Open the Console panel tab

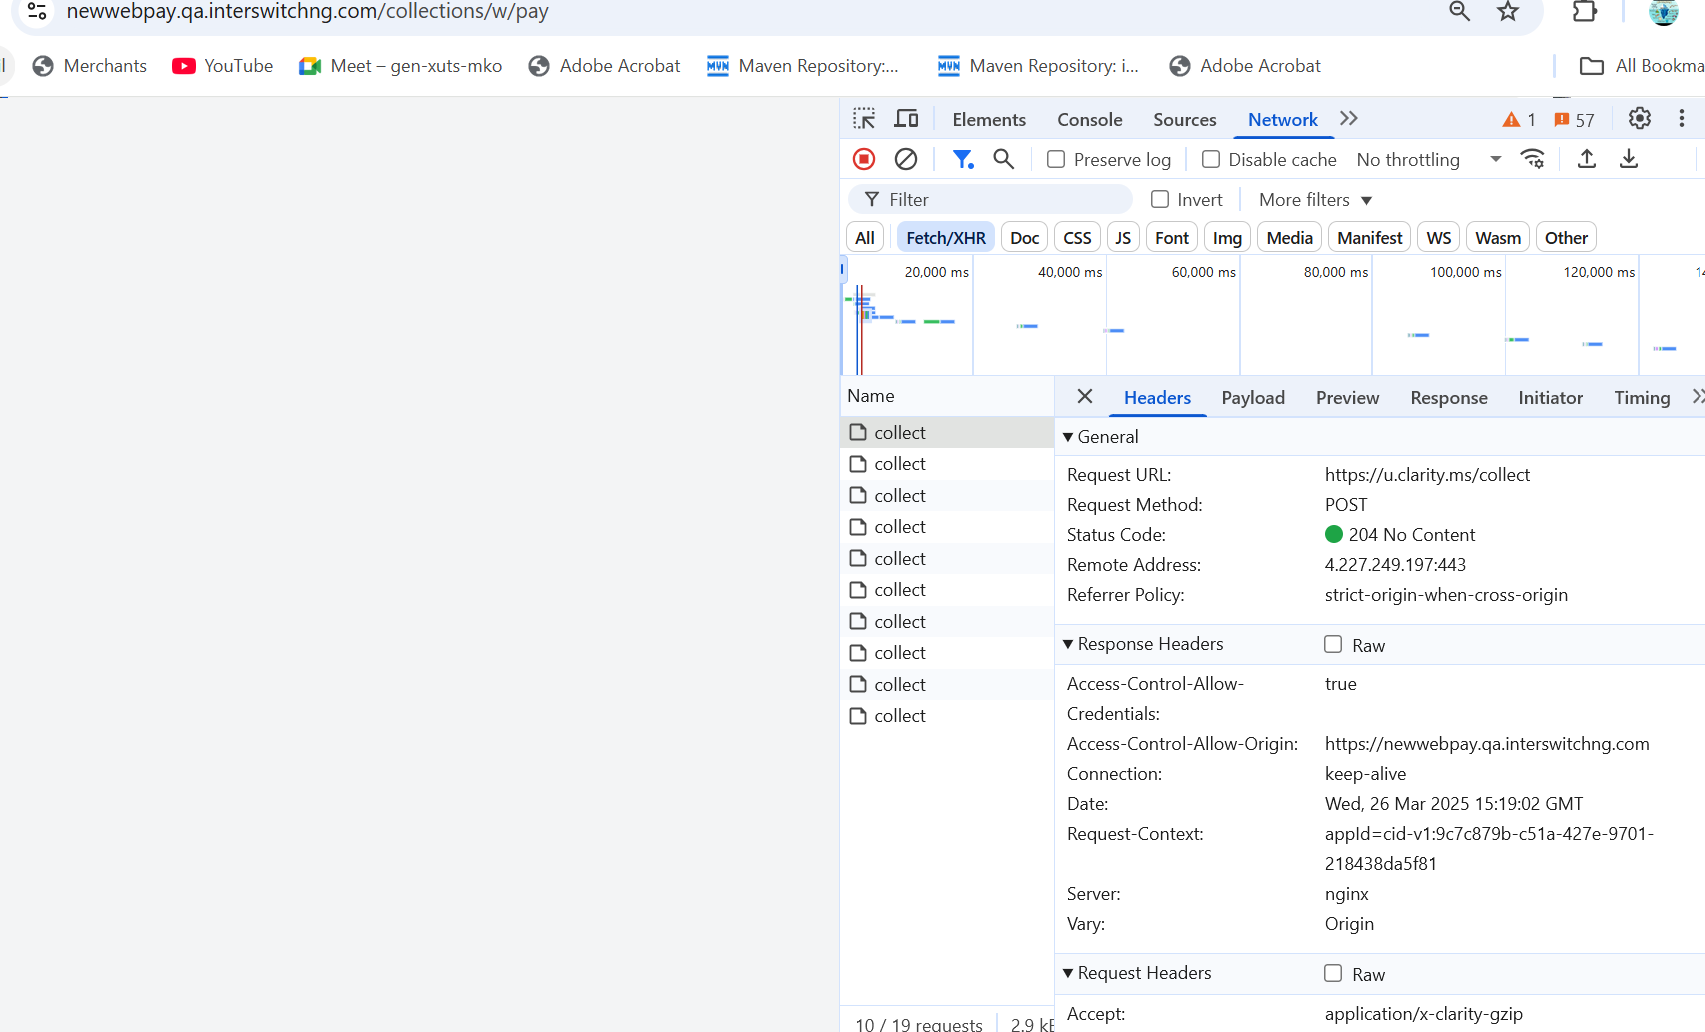click(1089, 120)
